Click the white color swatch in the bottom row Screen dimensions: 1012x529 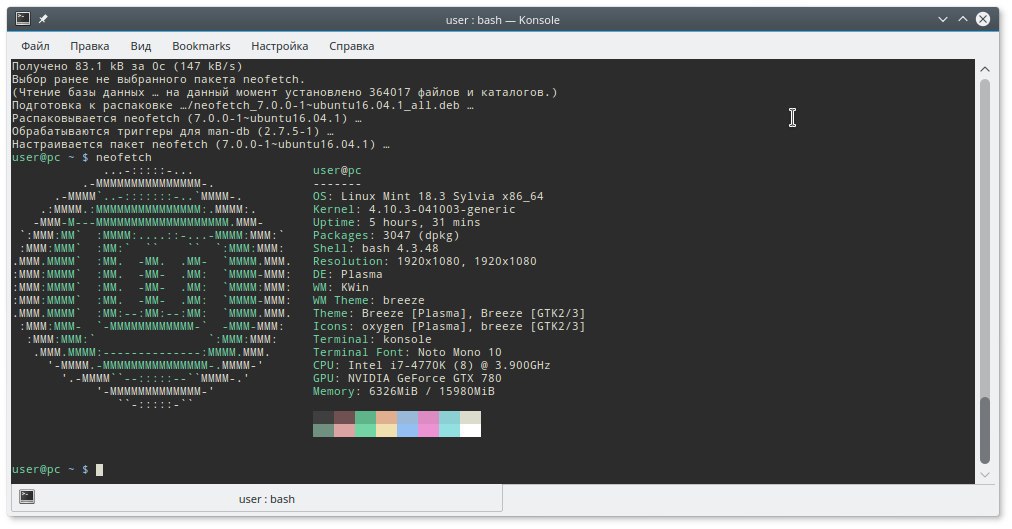pos(471,430)
